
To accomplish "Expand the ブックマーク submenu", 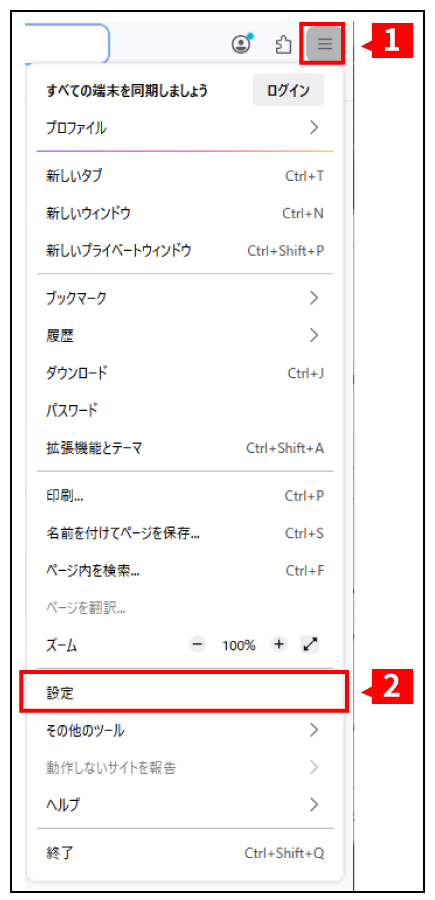I will [185, 298].
